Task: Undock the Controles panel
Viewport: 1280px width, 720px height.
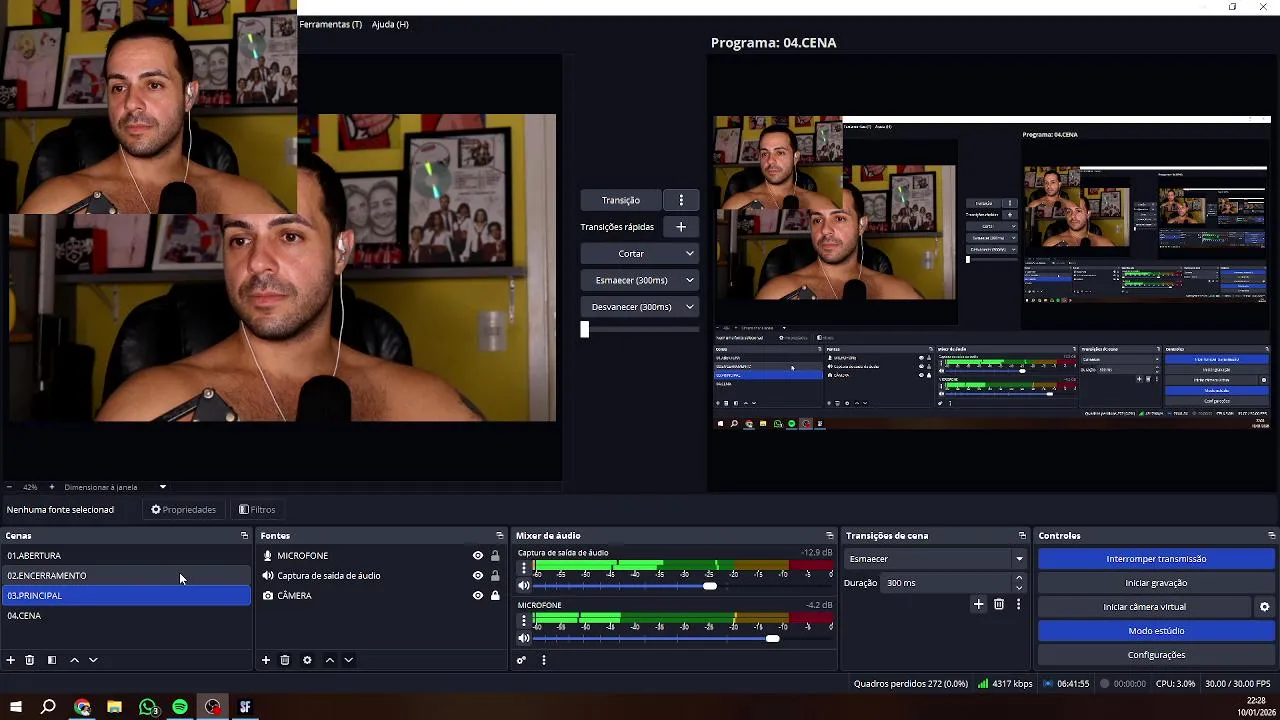Action: click(x=1271, y=536)
